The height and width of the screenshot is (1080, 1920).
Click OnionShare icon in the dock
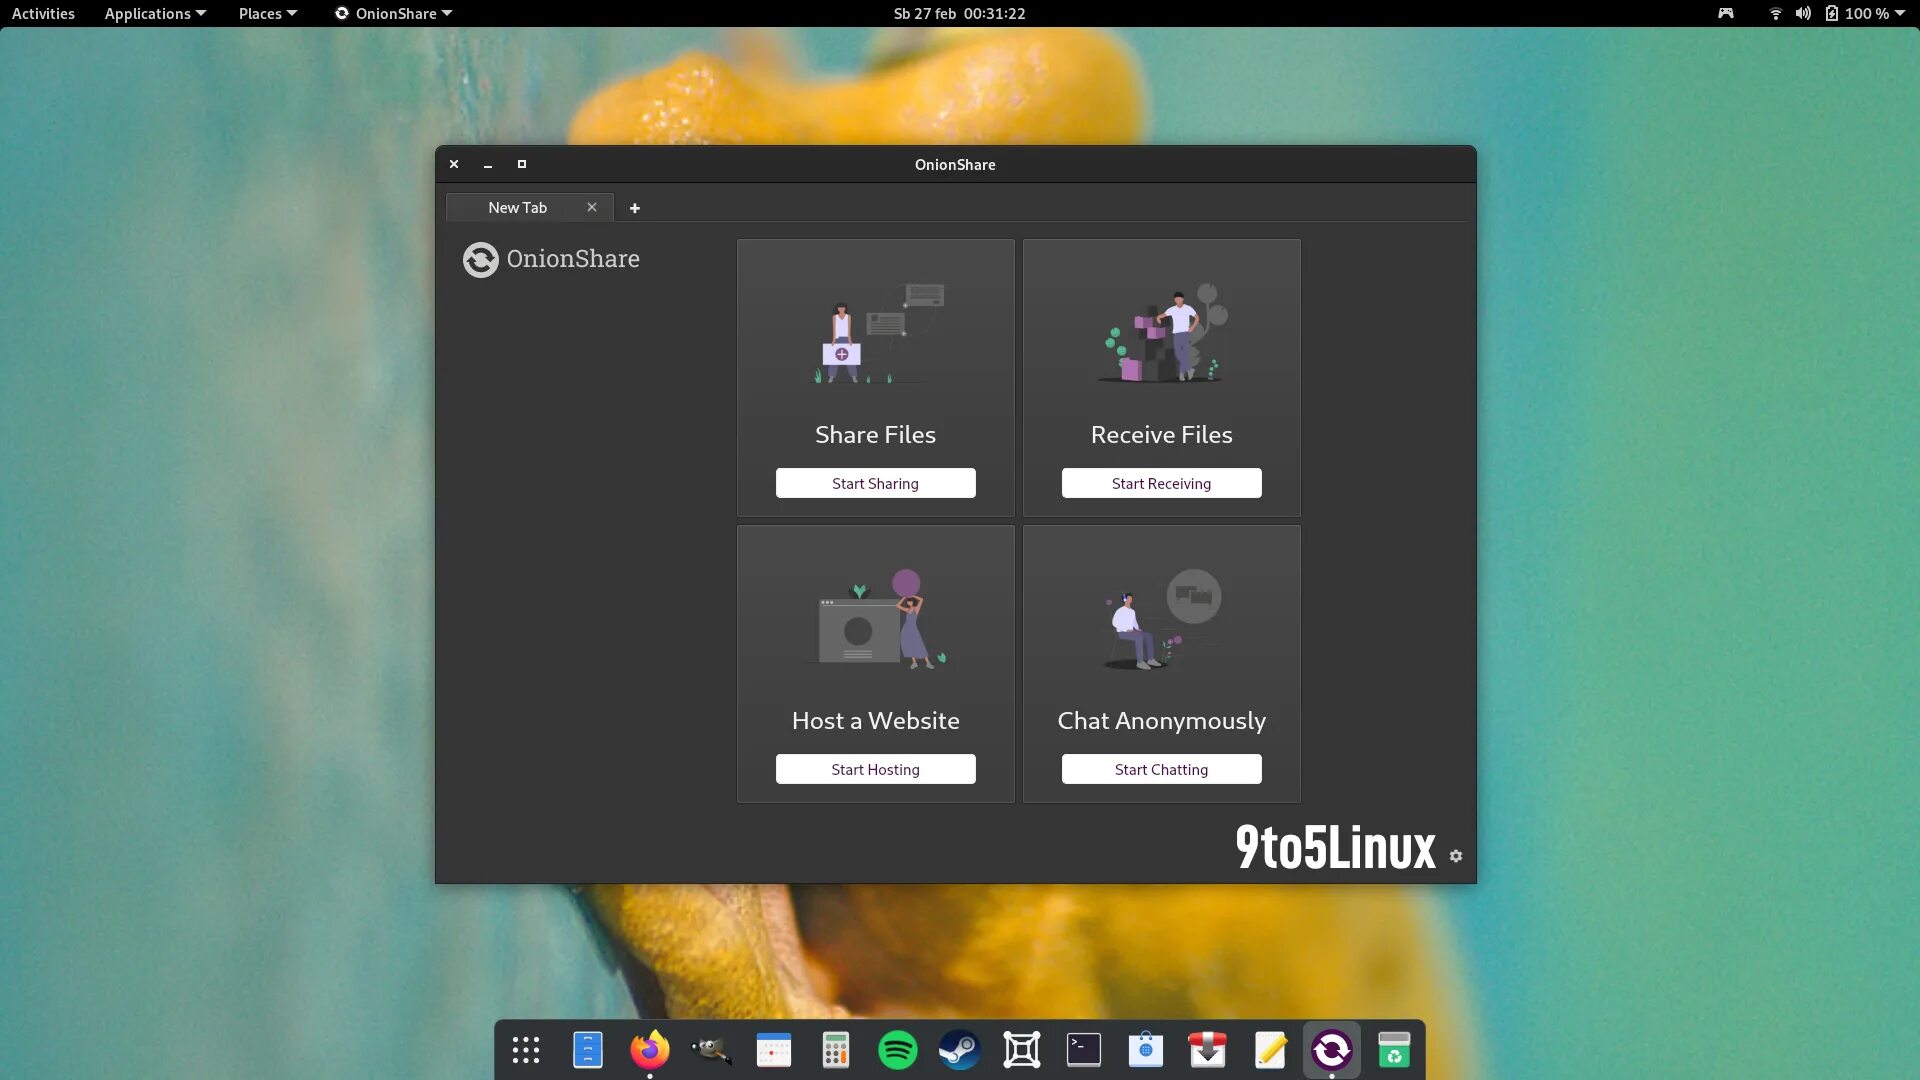click(1331, 1050)
